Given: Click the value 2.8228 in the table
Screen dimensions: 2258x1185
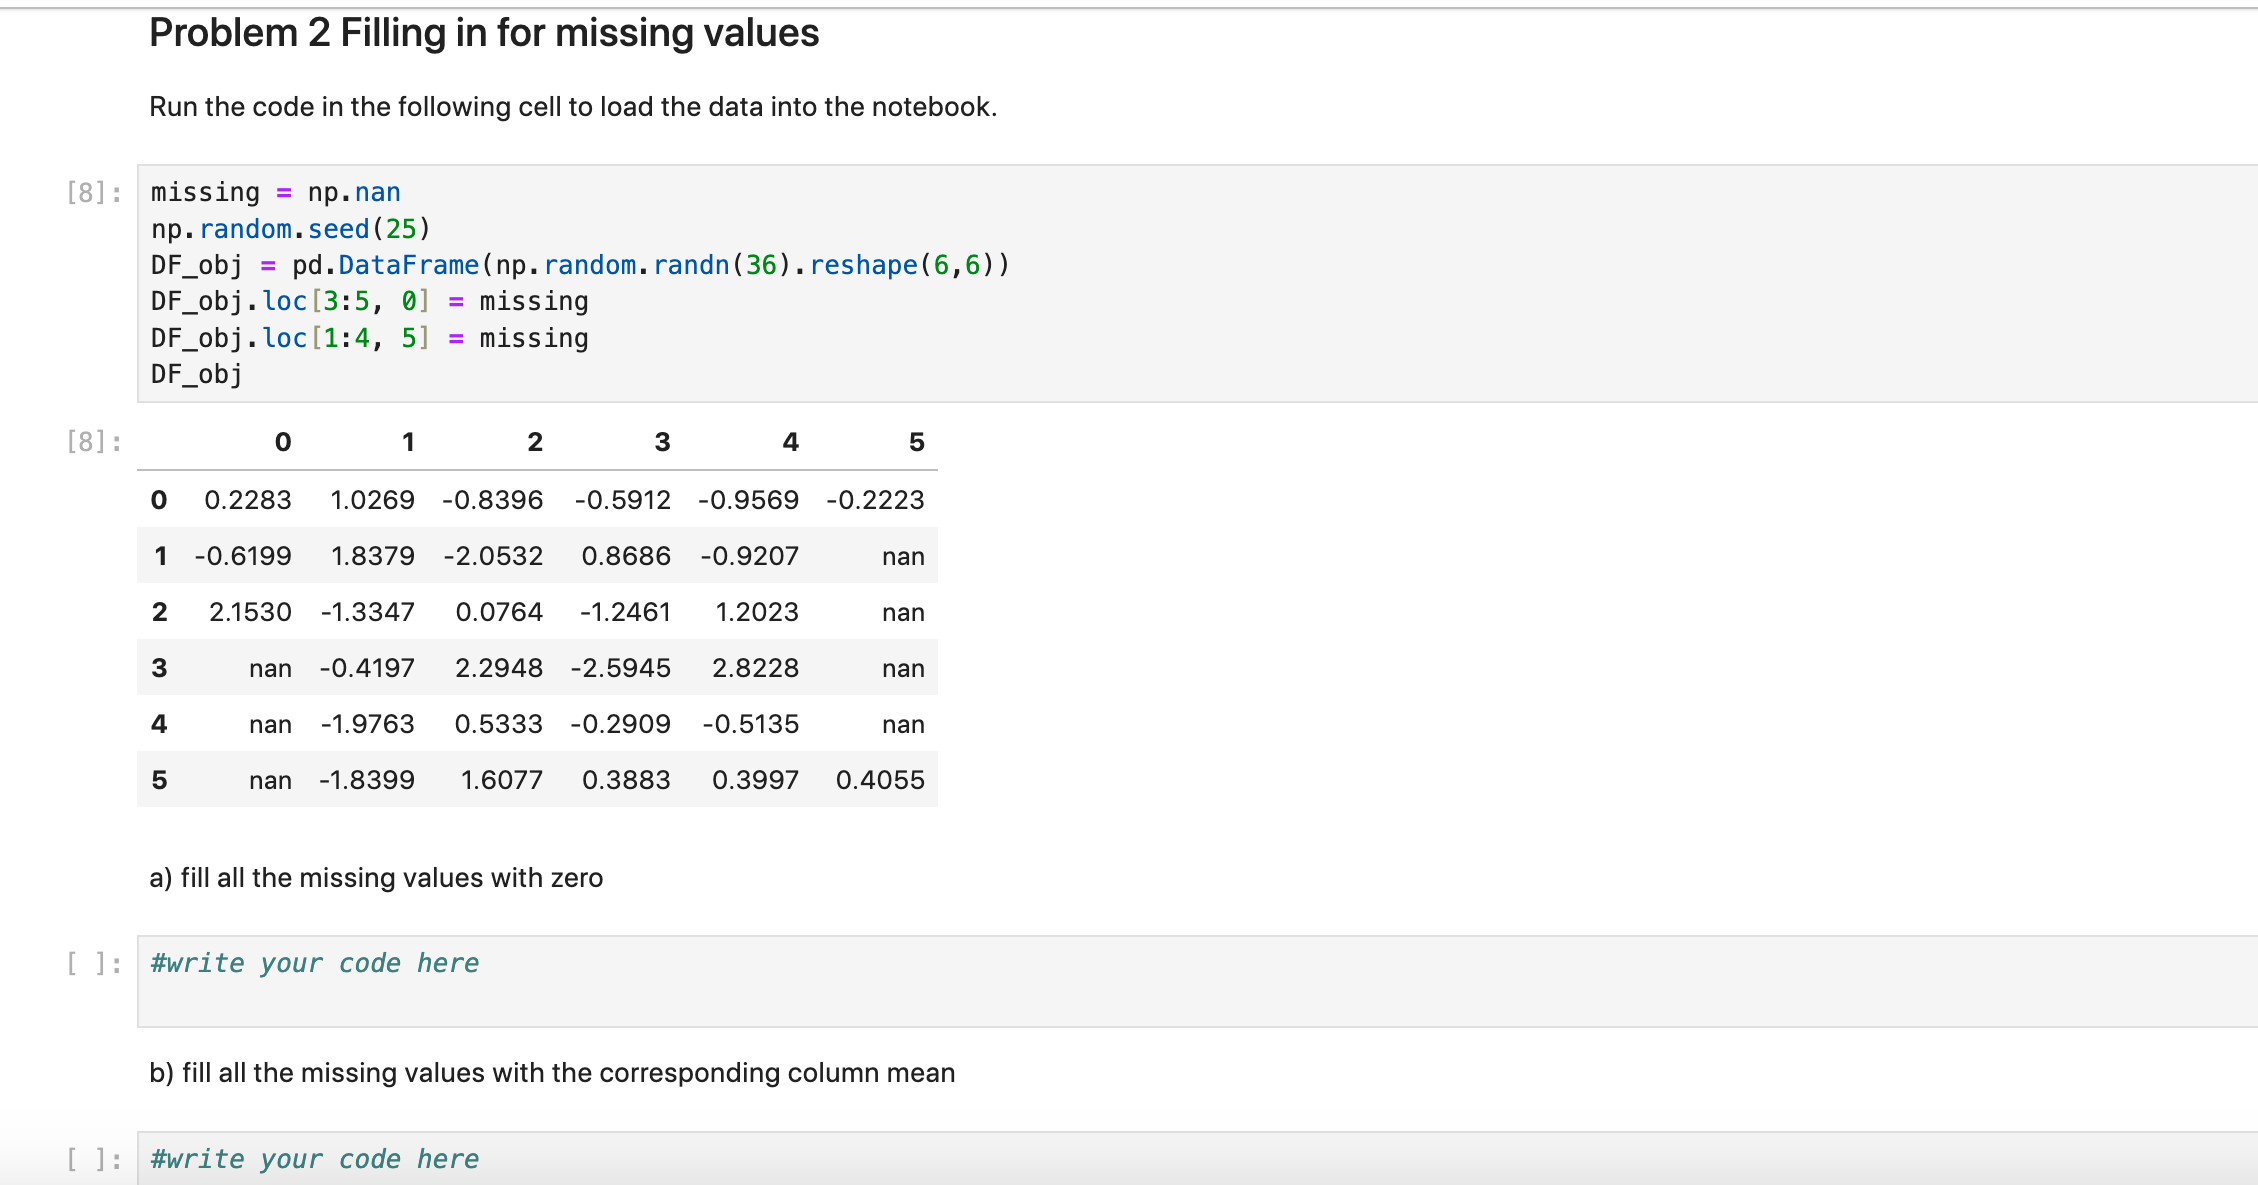Looking at the screenshot, I should [x=755, y=668].
